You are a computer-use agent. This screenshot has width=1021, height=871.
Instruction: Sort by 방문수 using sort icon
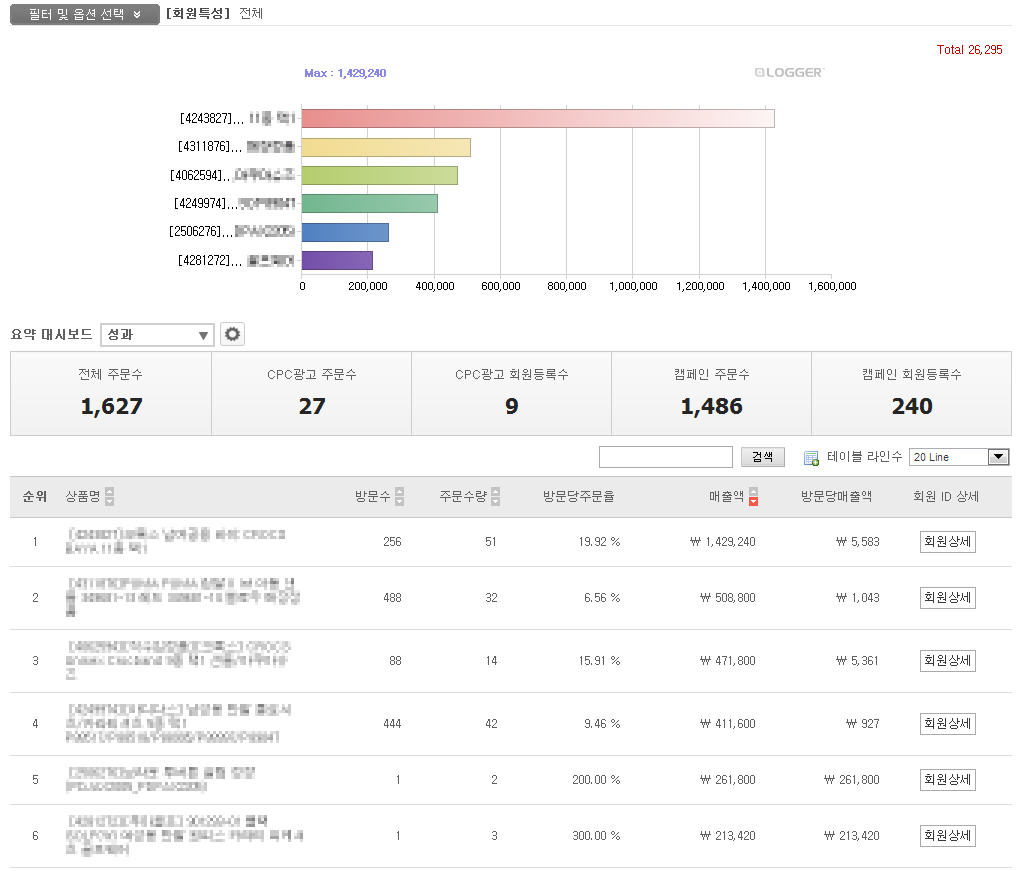(400, 497)
